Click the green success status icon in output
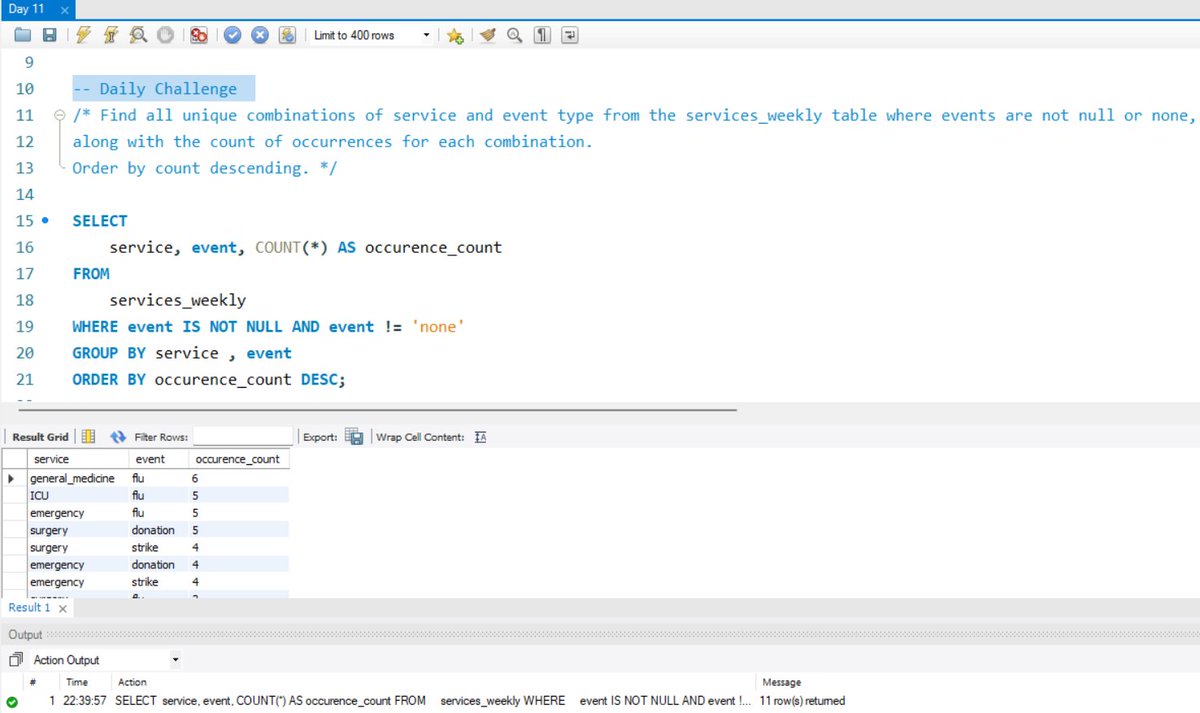This screenshot has height=713, width=1200. (x=11, y=701)
